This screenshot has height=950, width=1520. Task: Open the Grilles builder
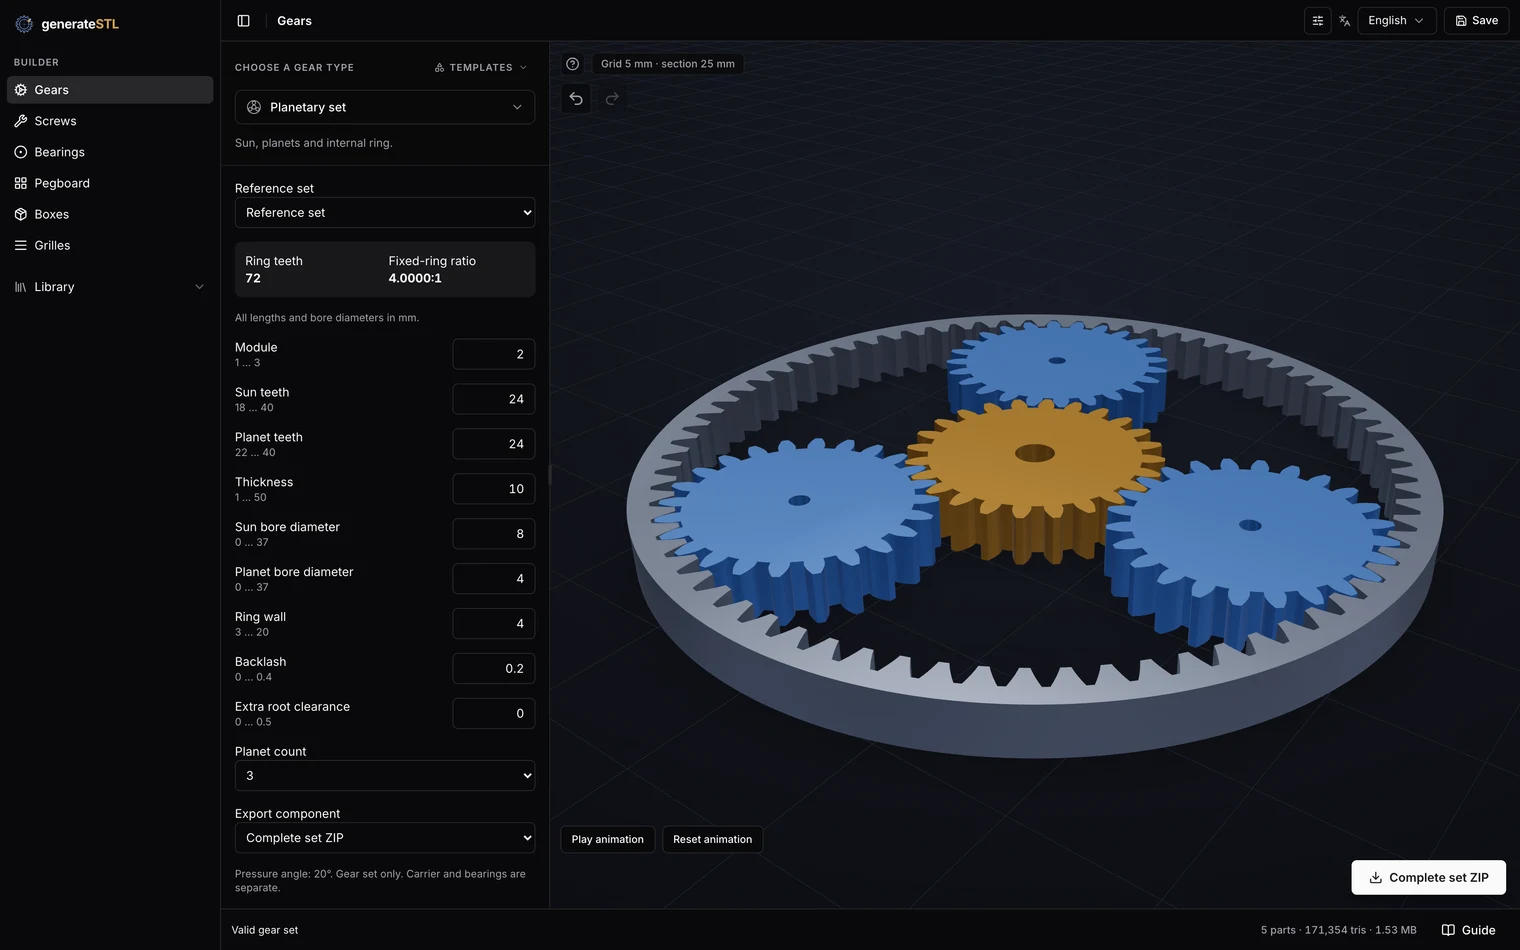tap(110, 245)
